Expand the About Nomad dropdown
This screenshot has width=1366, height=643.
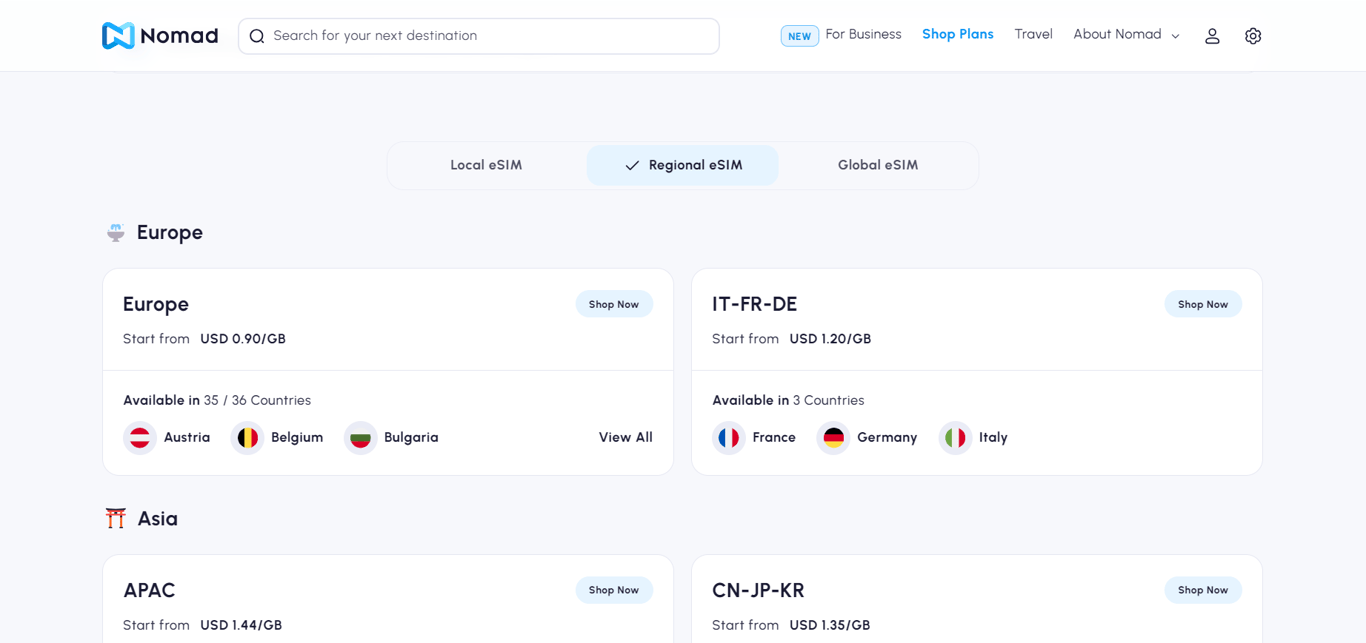[x=1127, y=35]
